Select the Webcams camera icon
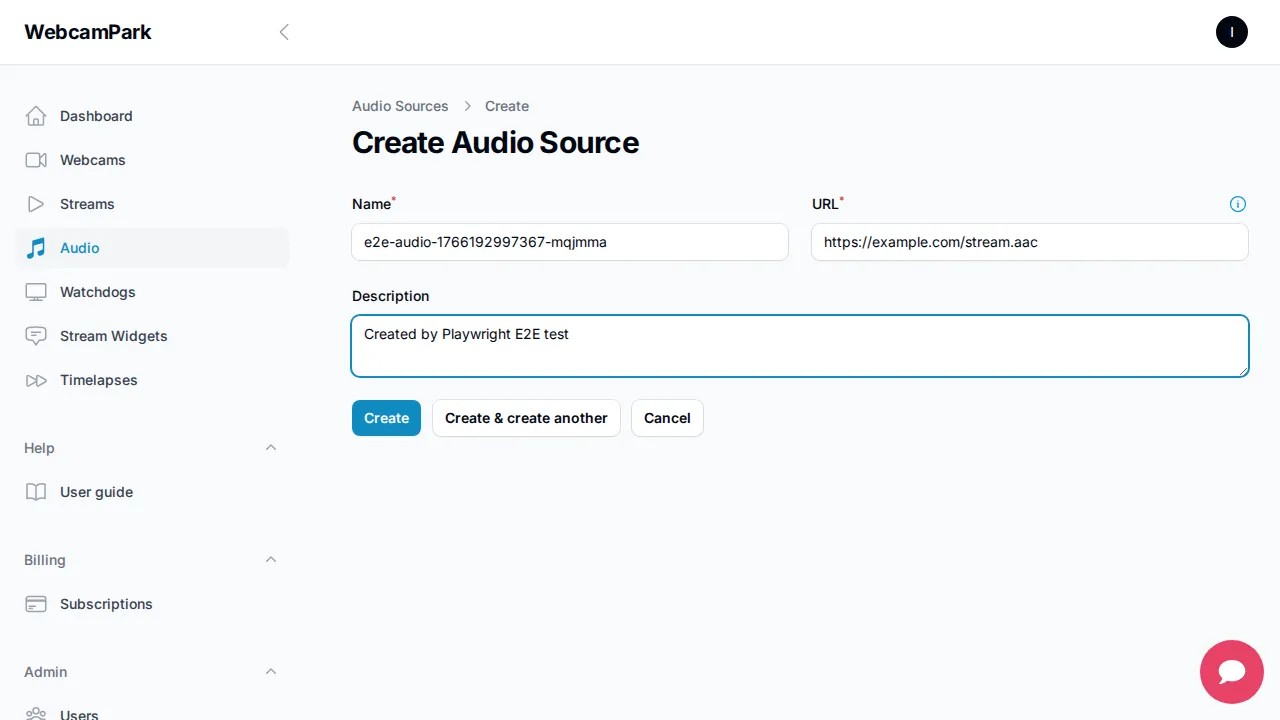 tap(35, 160)
